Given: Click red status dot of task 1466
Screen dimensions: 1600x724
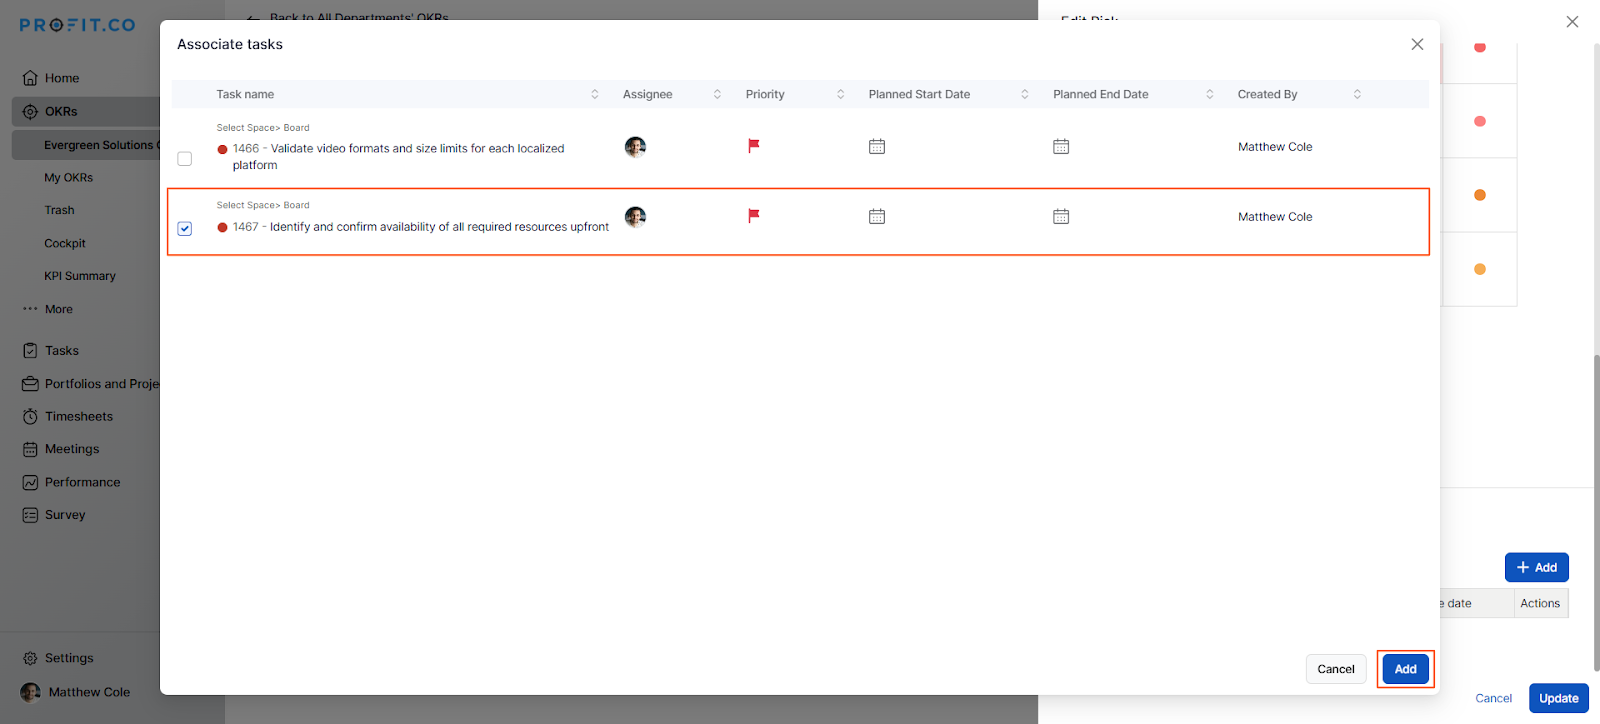Looking at the screenshot, I should (222, 149).
